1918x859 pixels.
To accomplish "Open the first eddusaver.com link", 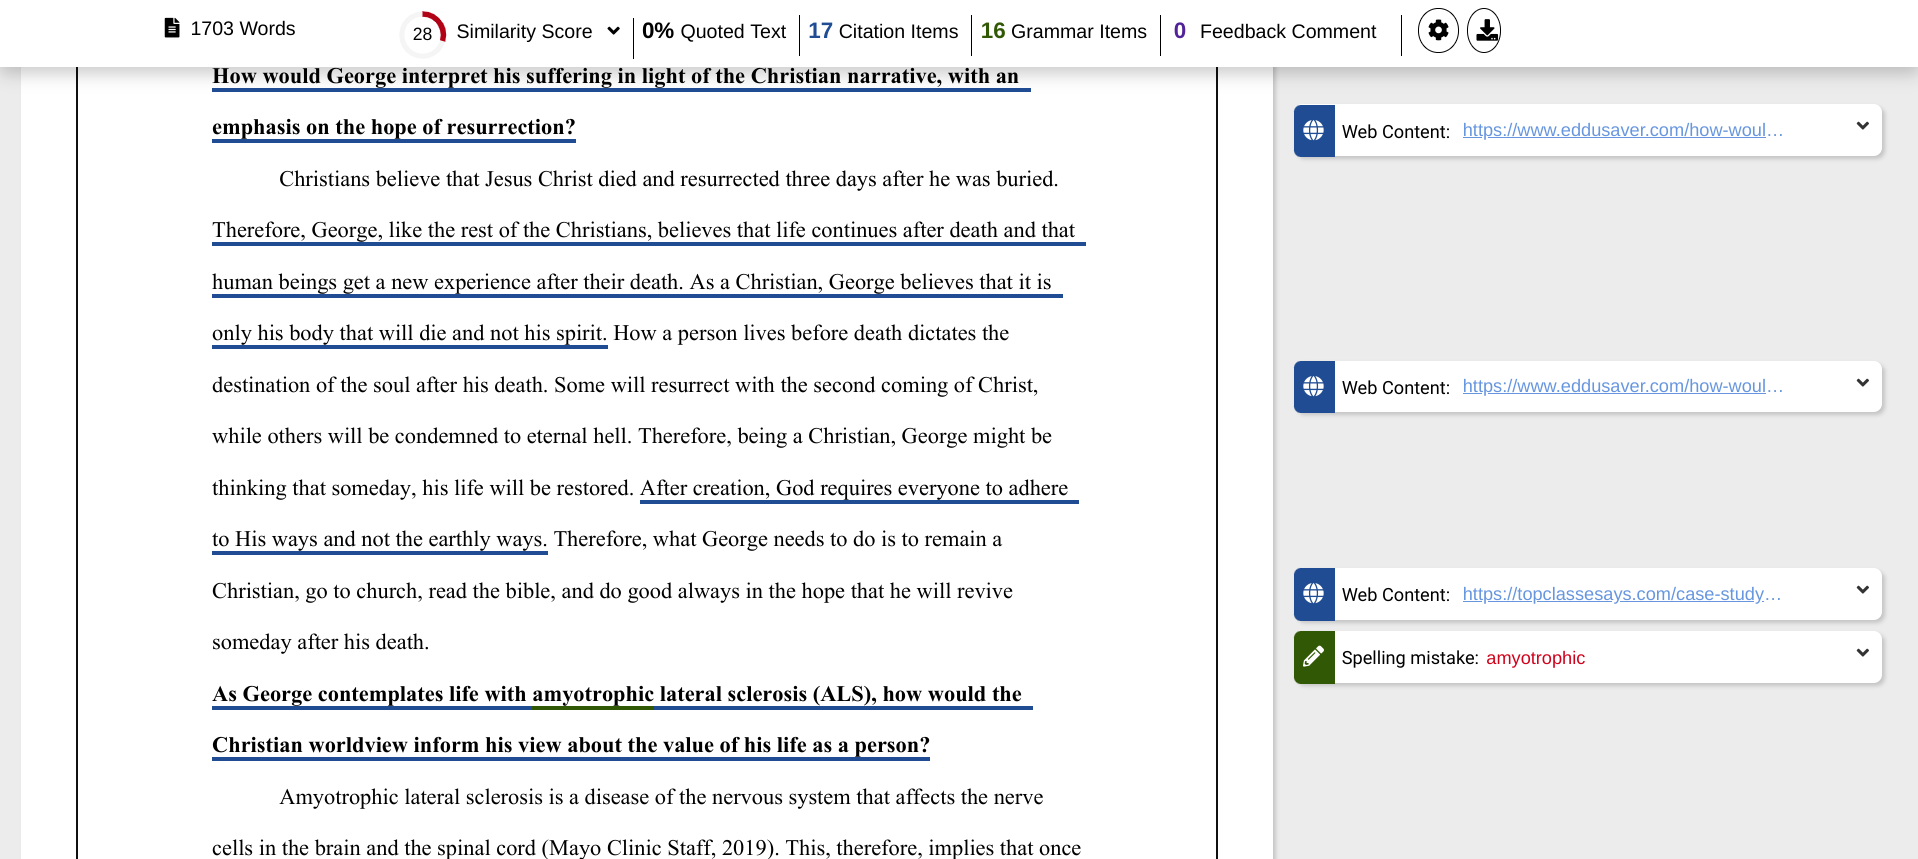I will pos(1622,130).
